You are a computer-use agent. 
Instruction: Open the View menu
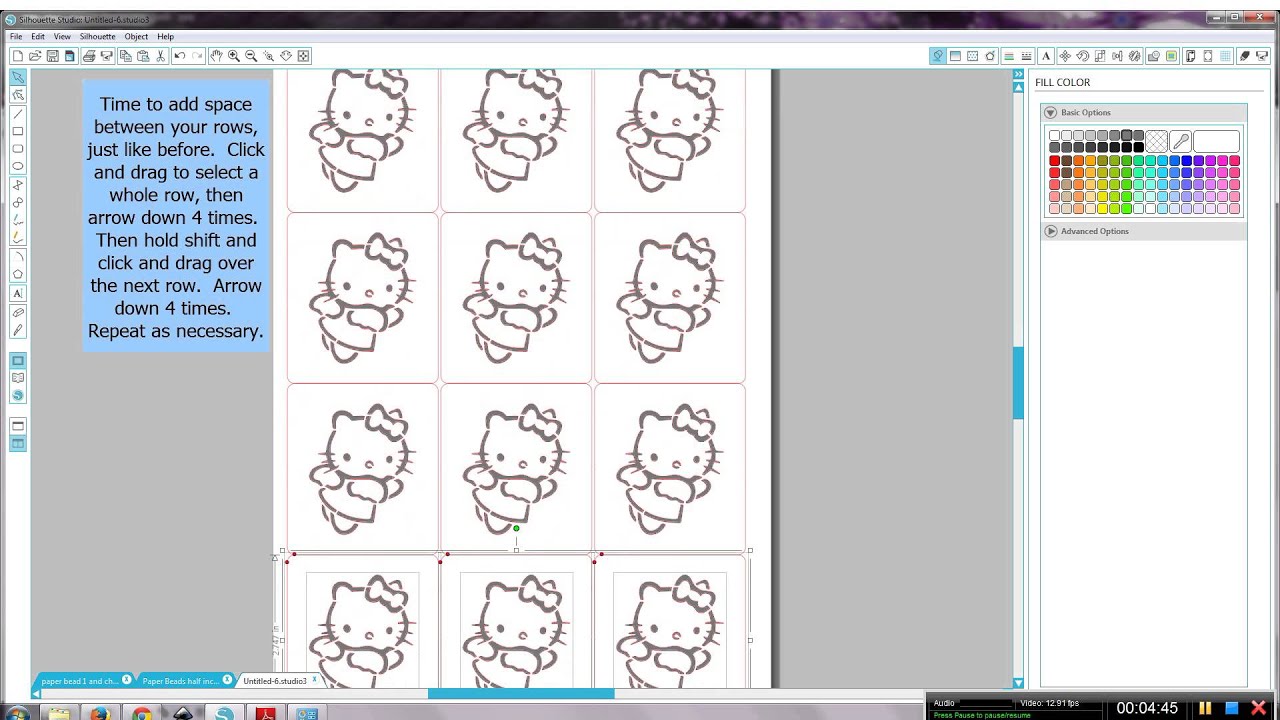tap(62, 36)
